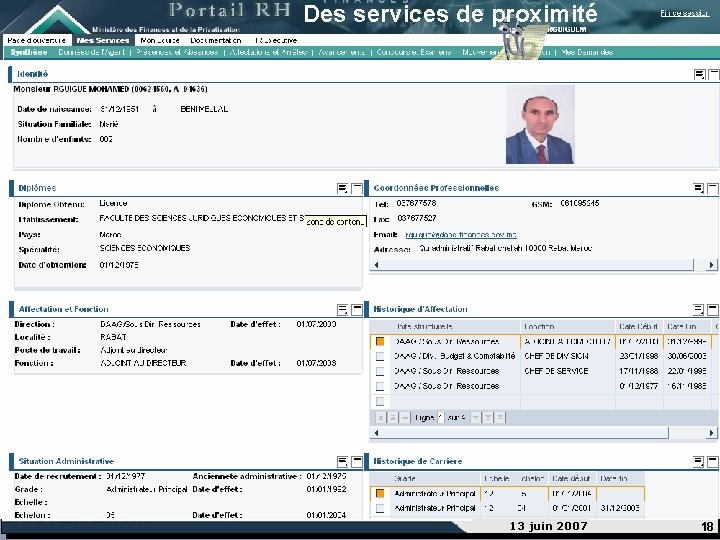The width and height of the screenshot is (720, 540).
Task: Click the FACULTE DES SCIENCES JURIDIQUES établissement text
Action: pos(202,218)
